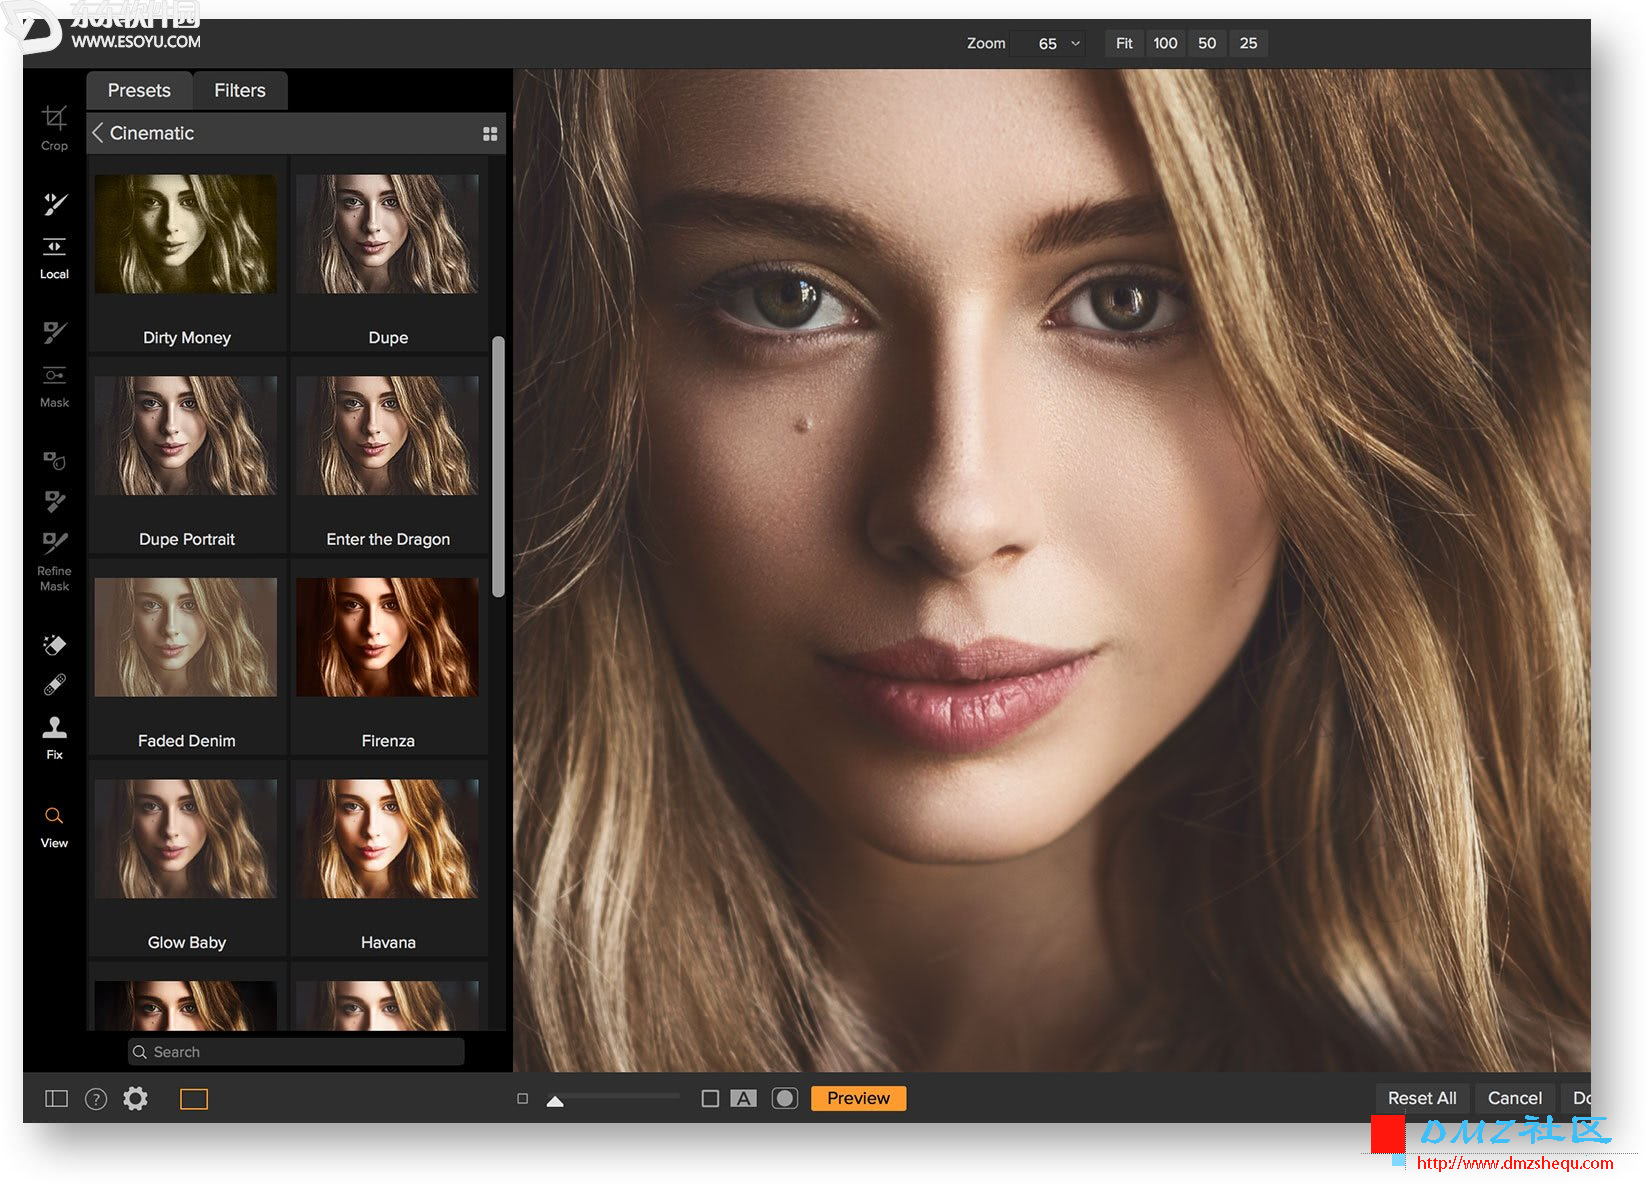This screenshot has width=1648, height=1184.
Task: Select the Masking Bug tool labeled Mask
Action: [x=54, y=375]
